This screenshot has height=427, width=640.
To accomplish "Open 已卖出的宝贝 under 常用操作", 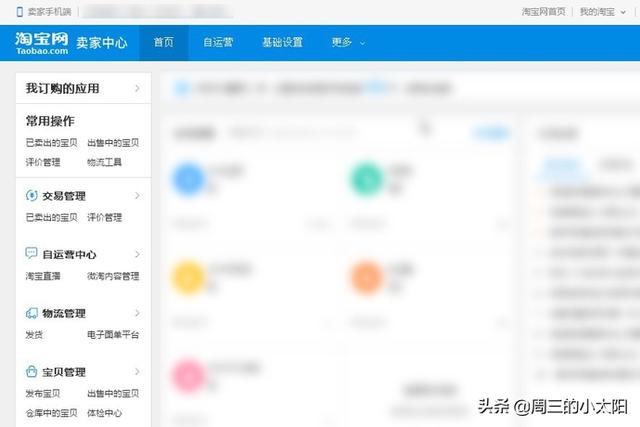I will [51, 143].
